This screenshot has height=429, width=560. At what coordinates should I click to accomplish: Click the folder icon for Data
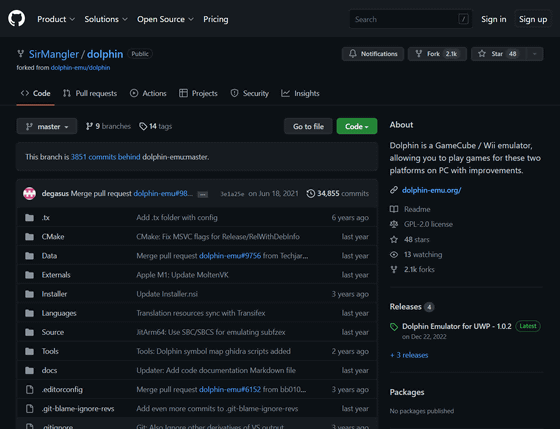(x=30, y=256)
